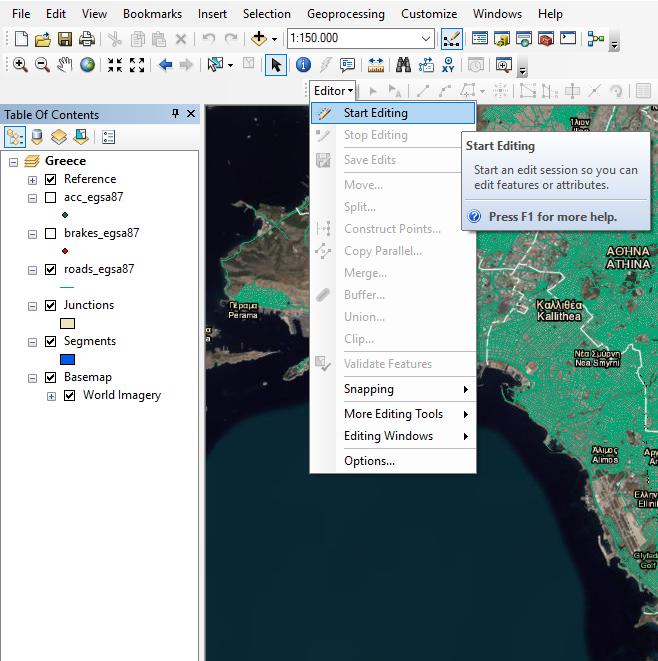Switch to List By Visibility view
This screenshot has height=661, width=658.
(x=59, y=137)
